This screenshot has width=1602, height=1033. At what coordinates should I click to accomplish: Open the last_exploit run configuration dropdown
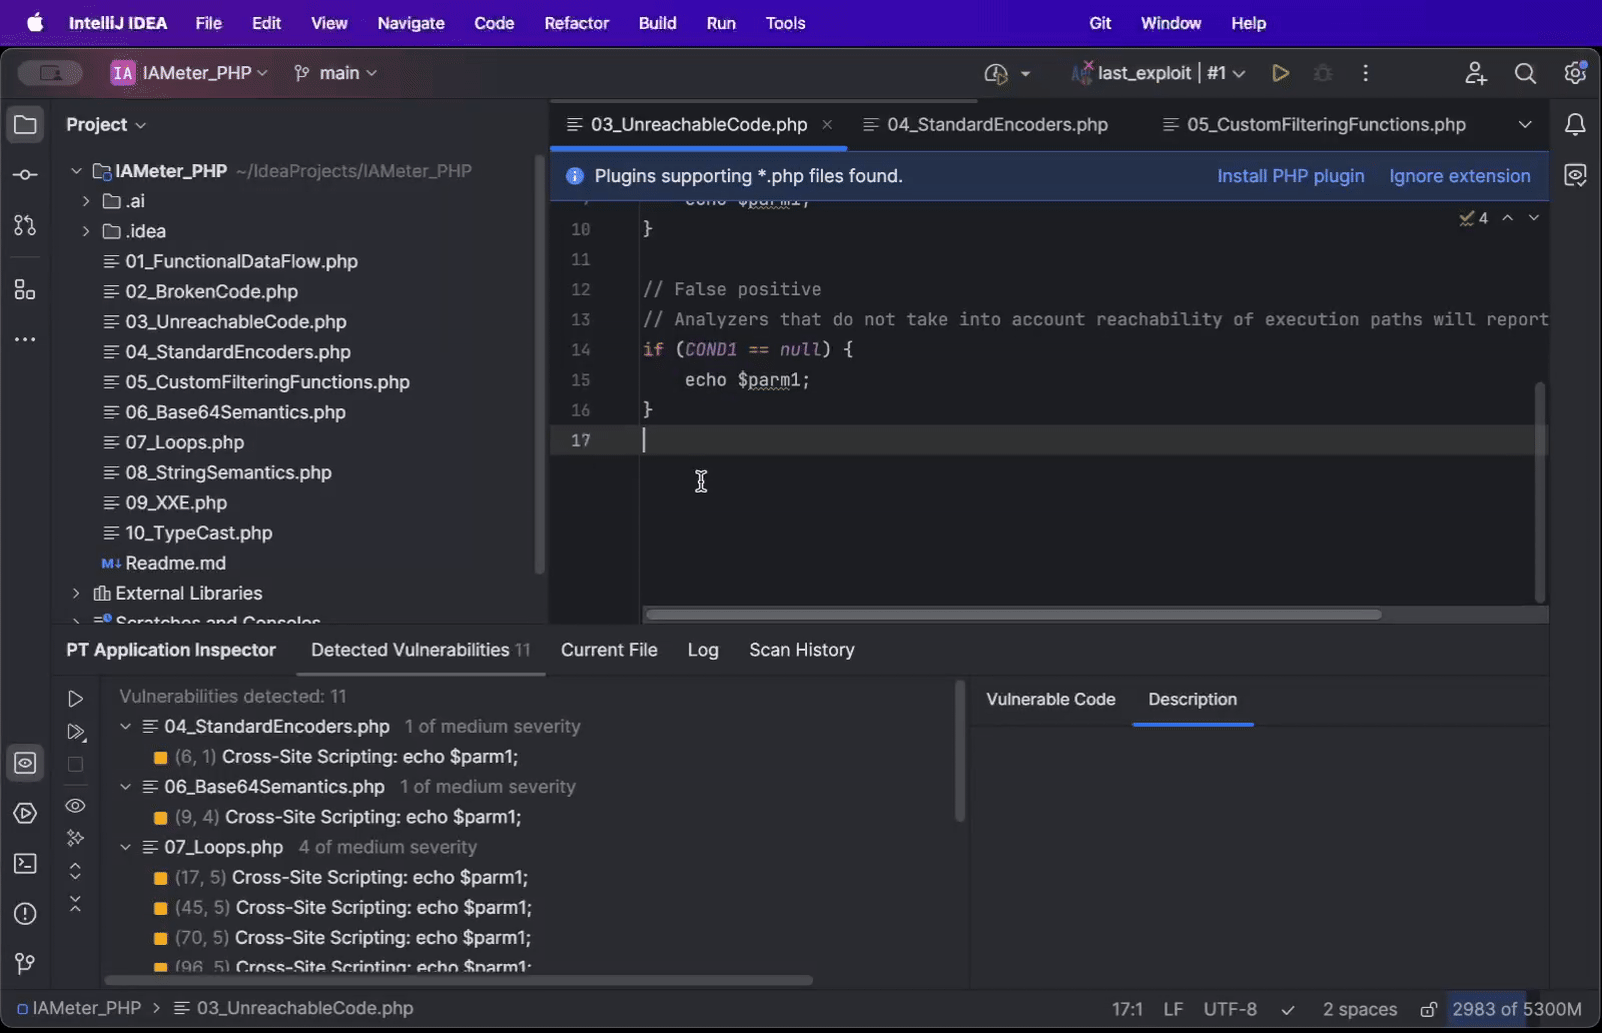point(1158,73)
